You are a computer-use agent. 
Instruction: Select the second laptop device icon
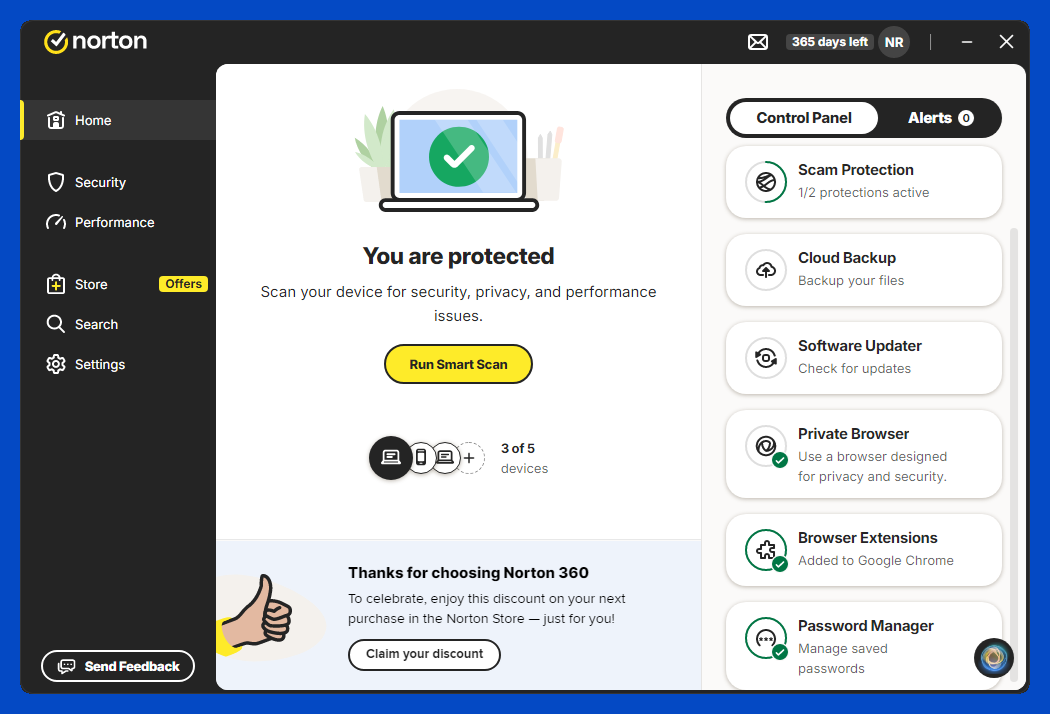(x=445, y=457)
